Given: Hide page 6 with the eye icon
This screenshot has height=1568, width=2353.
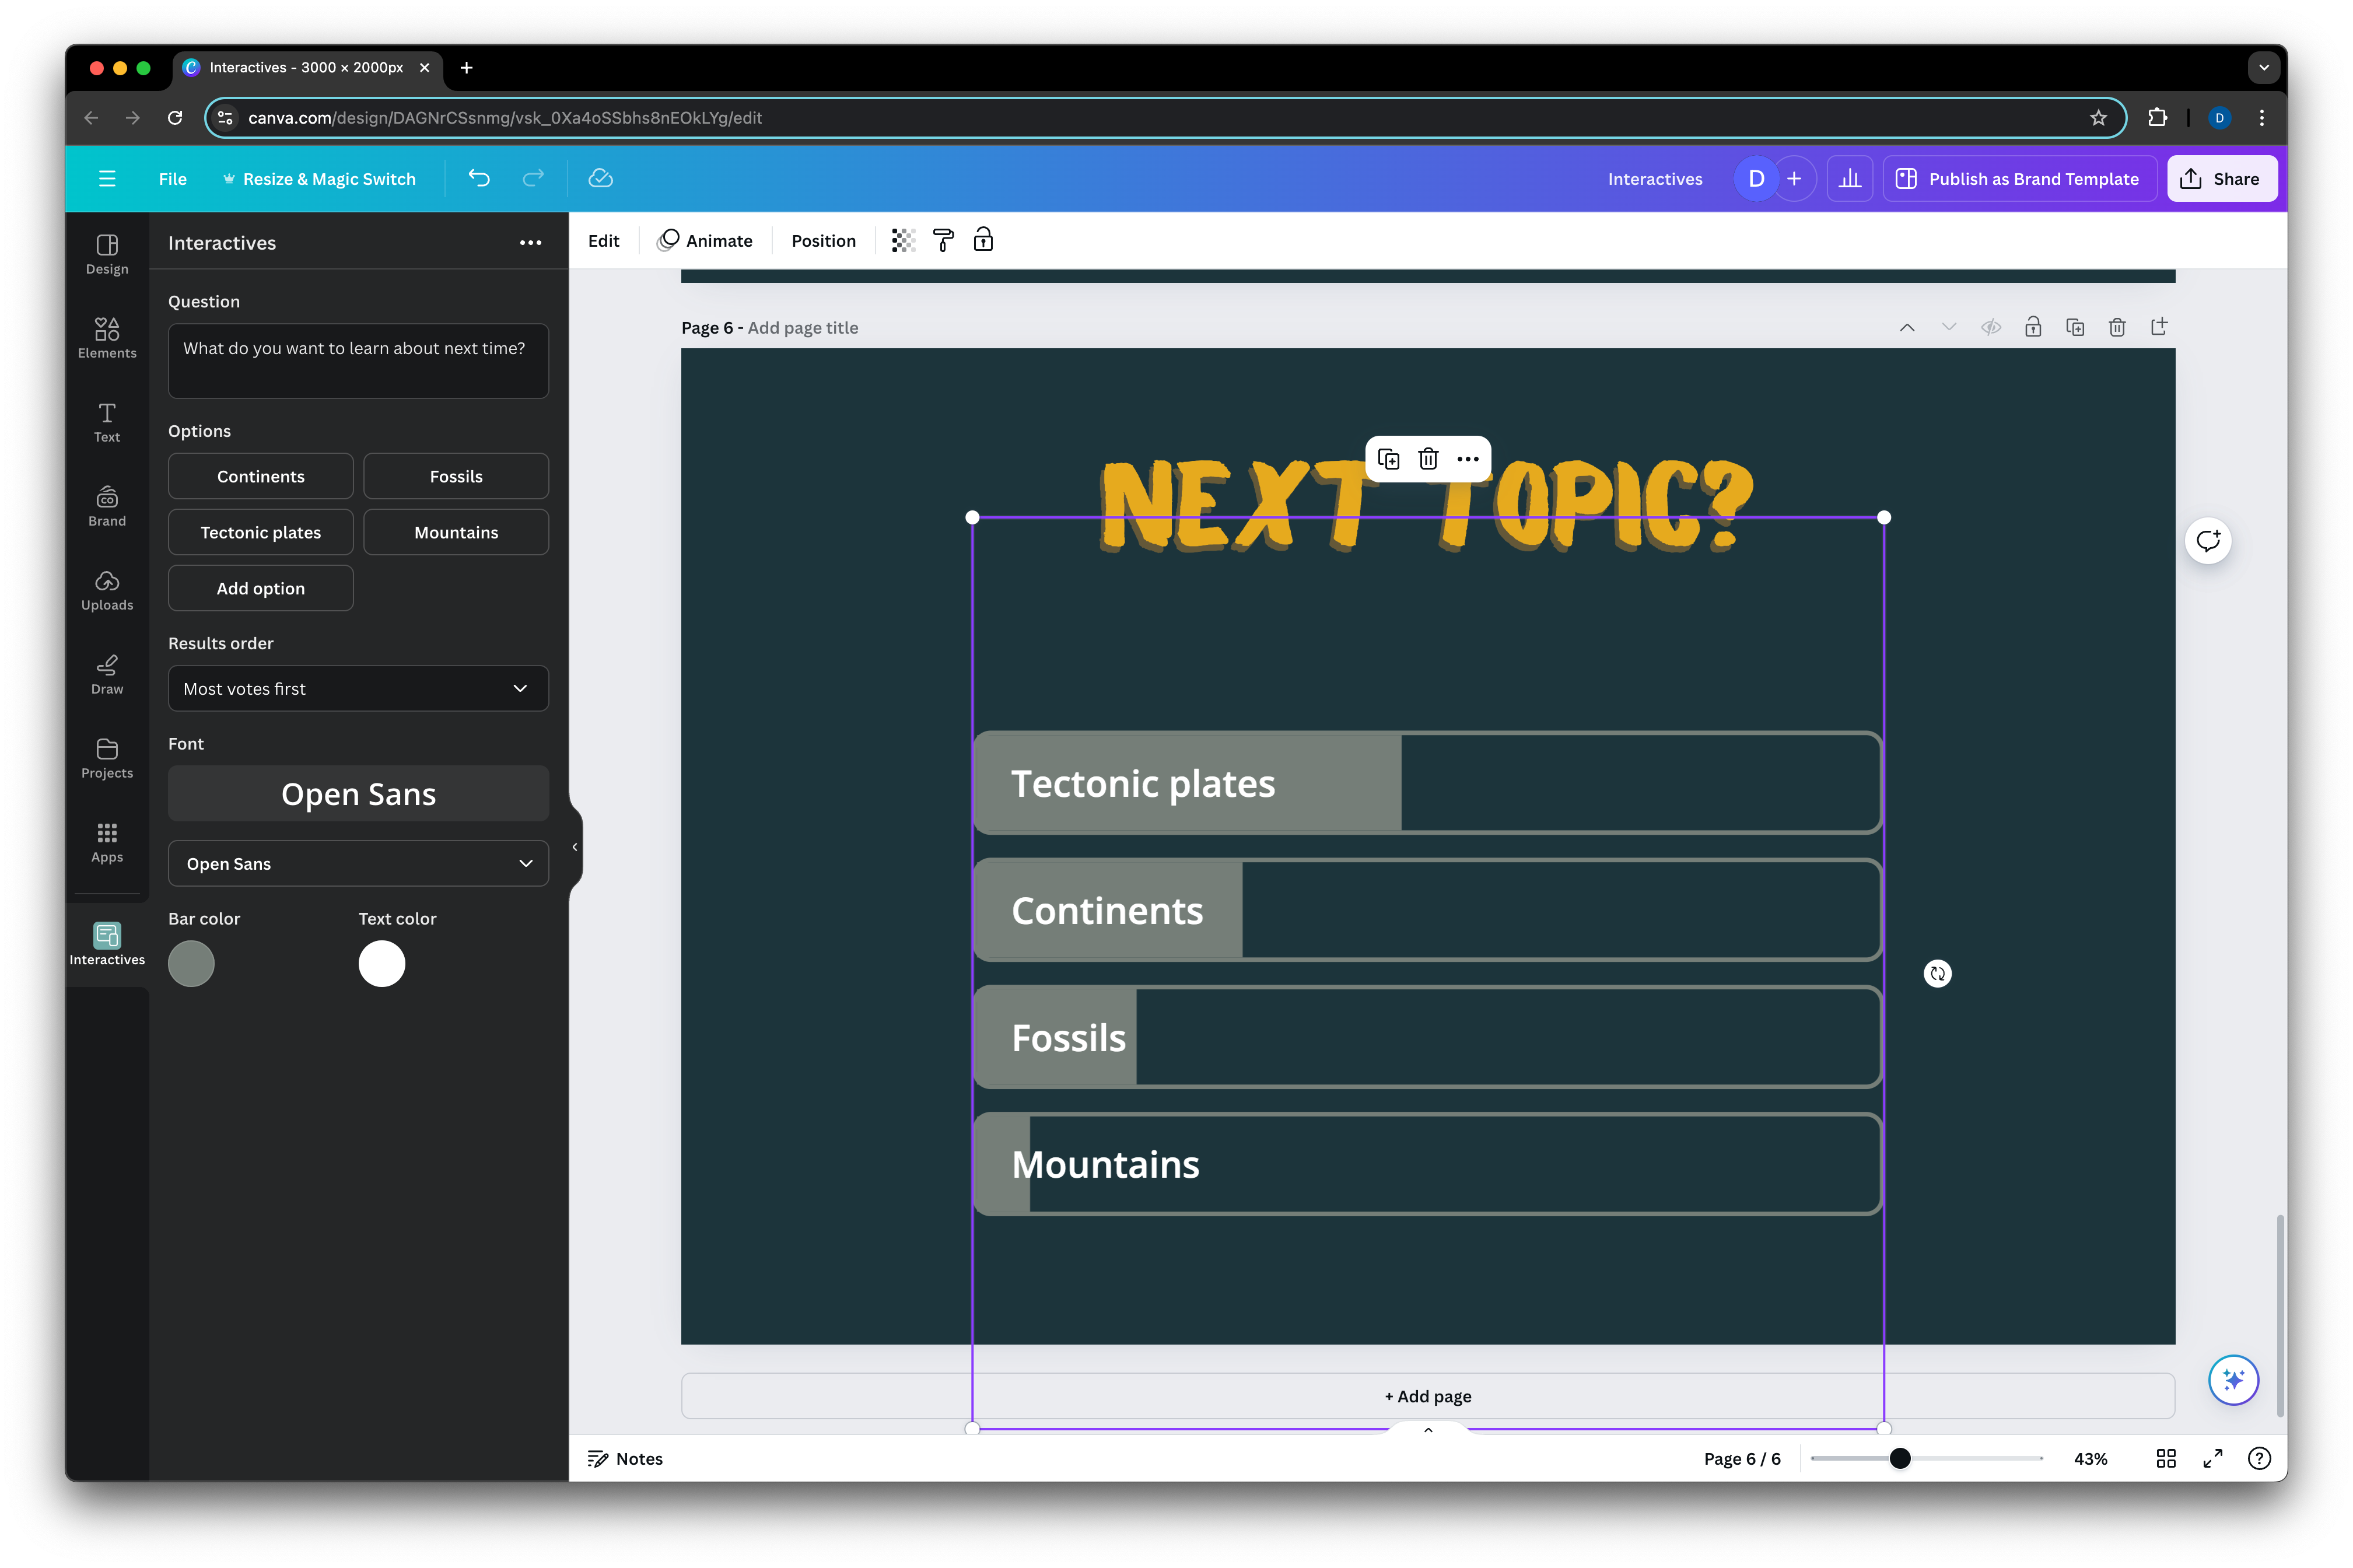Looking at the screenshot, I should tap(1990, 327).
